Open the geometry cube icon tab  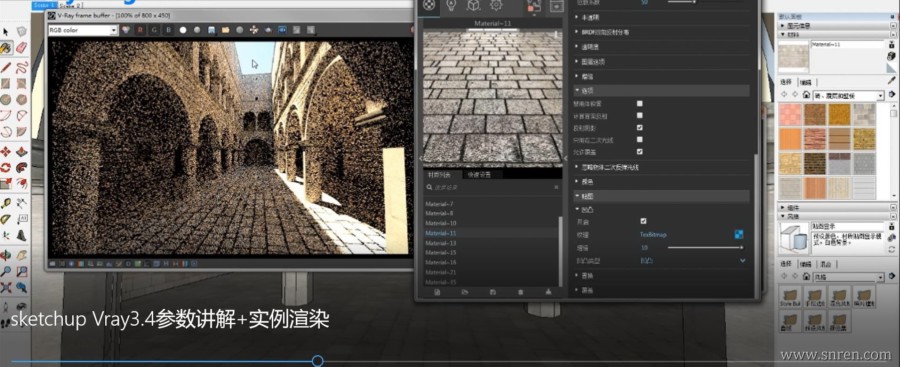pos(473,6)
